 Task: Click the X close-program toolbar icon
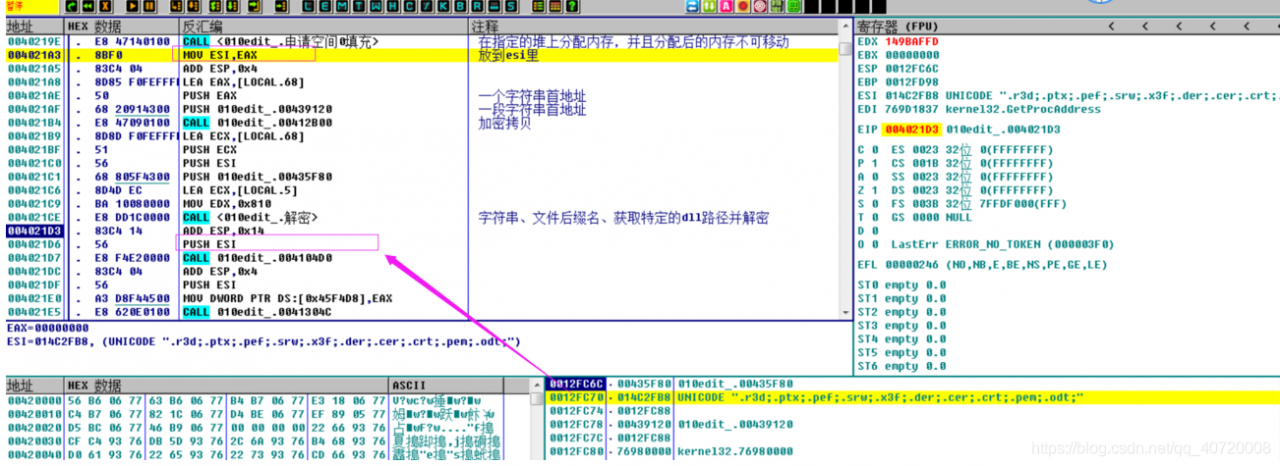(x=105, y=6)
